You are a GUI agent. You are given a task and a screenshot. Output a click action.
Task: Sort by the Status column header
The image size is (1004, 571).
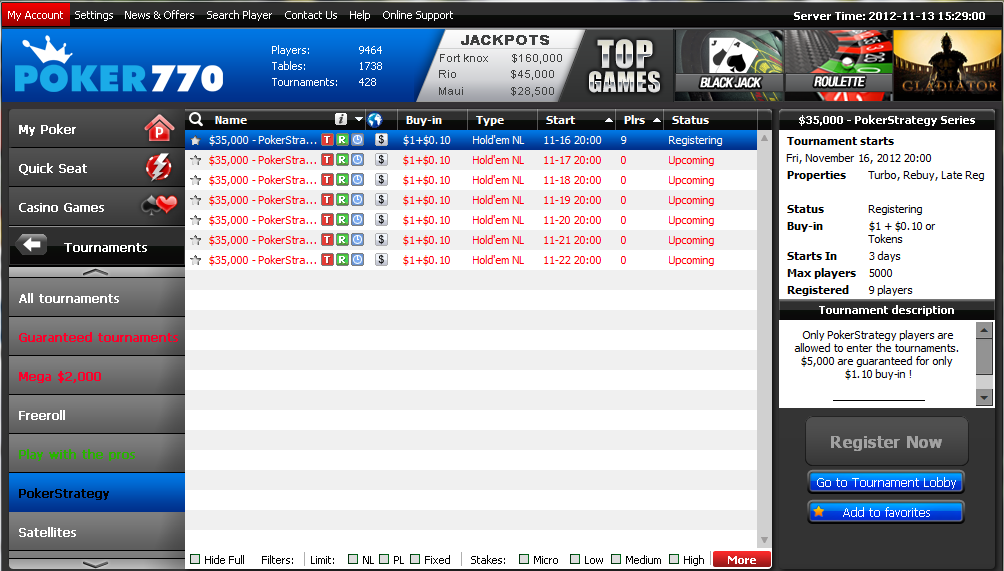coord(710,120)
